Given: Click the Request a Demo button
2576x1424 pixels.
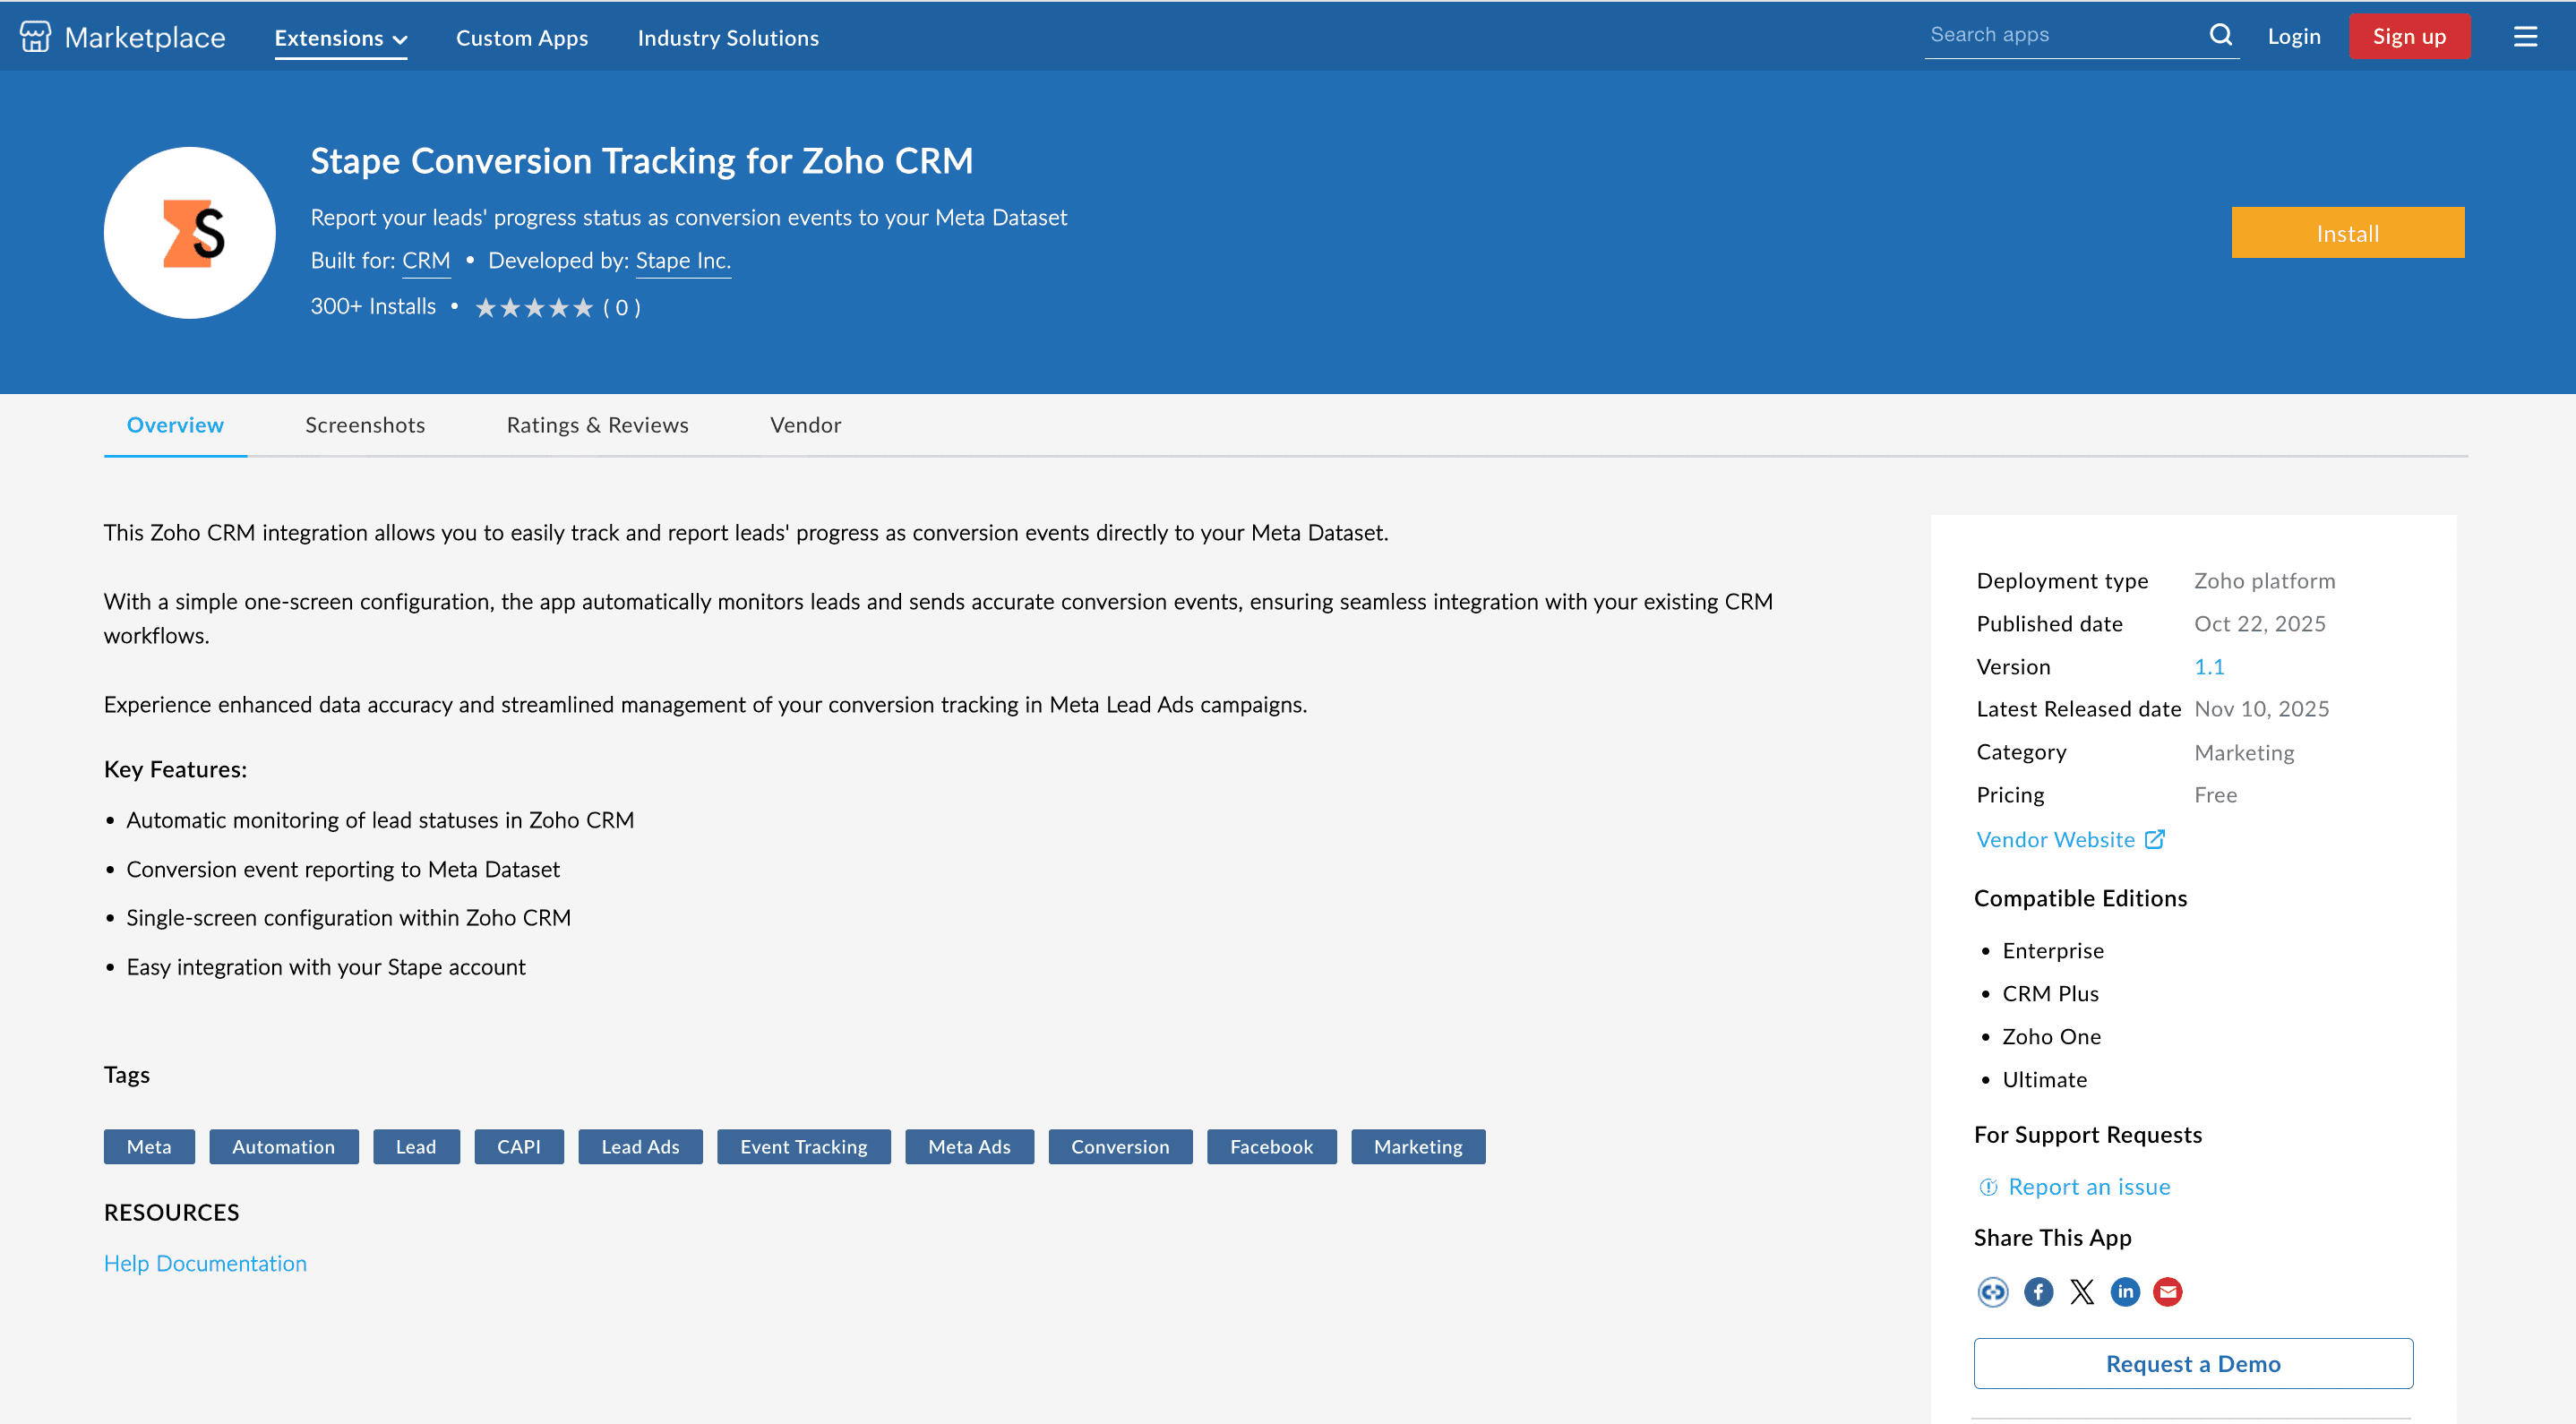Looking at the screenshot, I should point(2193,1363).
